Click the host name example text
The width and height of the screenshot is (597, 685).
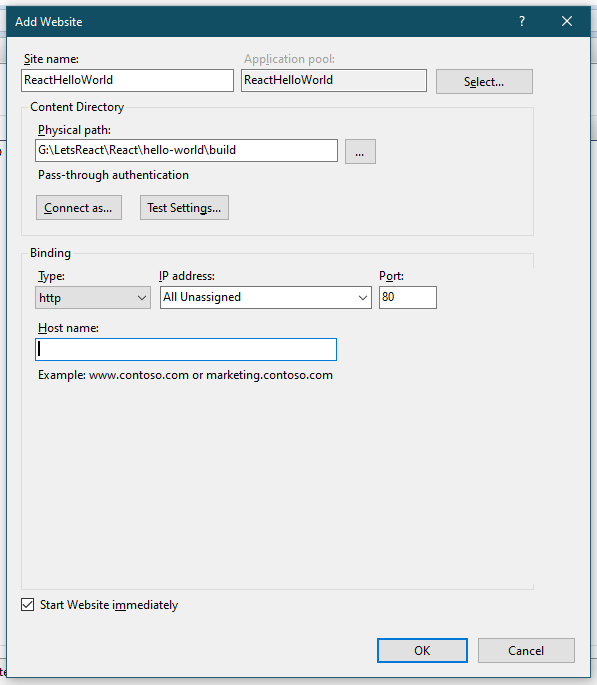click(x=185, y=375)
